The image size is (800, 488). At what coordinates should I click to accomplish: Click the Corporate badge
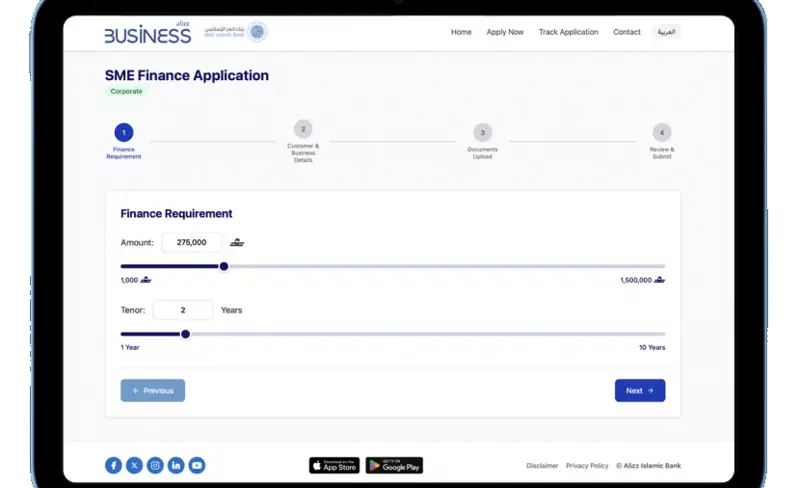[x=126, y=91]
